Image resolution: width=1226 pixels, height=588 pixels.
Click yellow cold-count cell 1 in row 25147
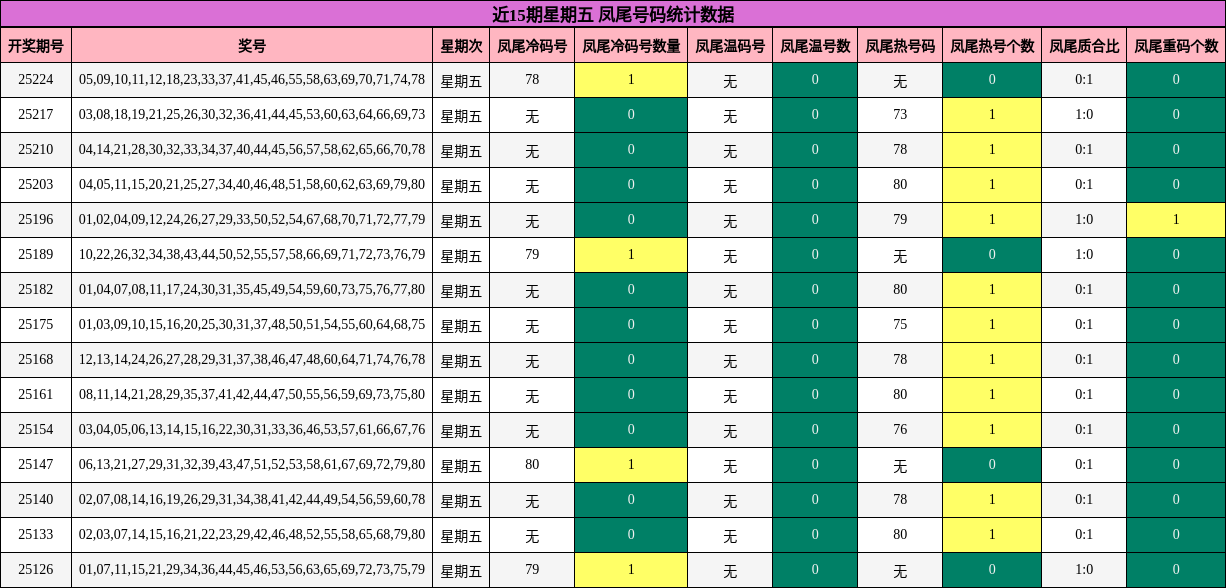point(631,465)
